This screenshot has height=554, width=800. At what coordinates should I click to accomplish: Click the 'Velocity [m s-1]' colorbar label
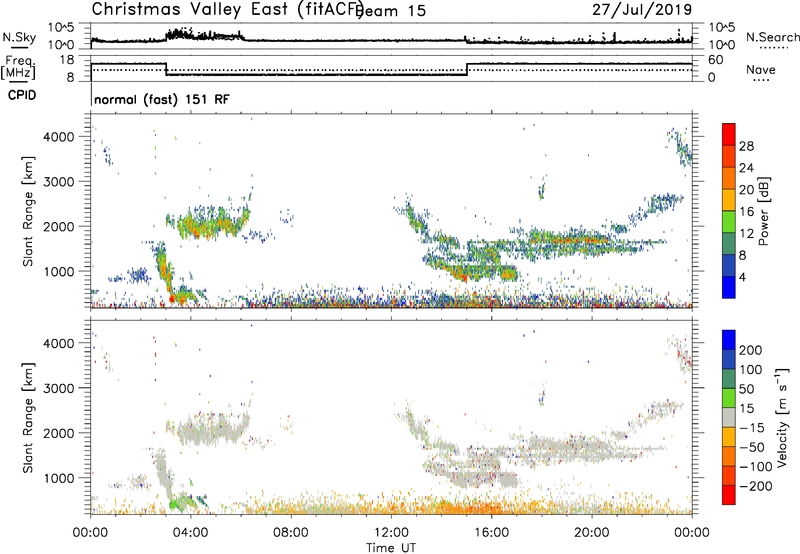click(781, 417)
